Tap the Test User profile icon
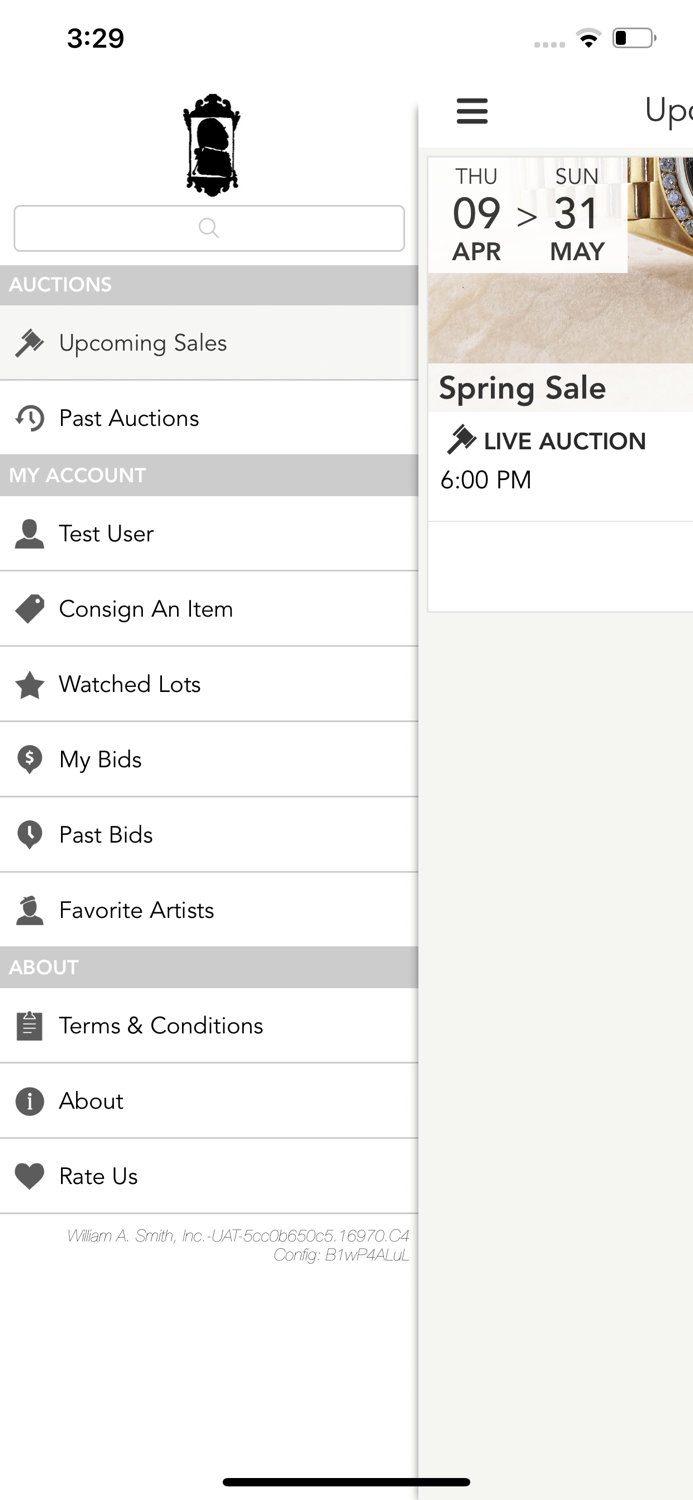Image resolution: width=693 pixels, height=1500 pixels. pos(30,533)
